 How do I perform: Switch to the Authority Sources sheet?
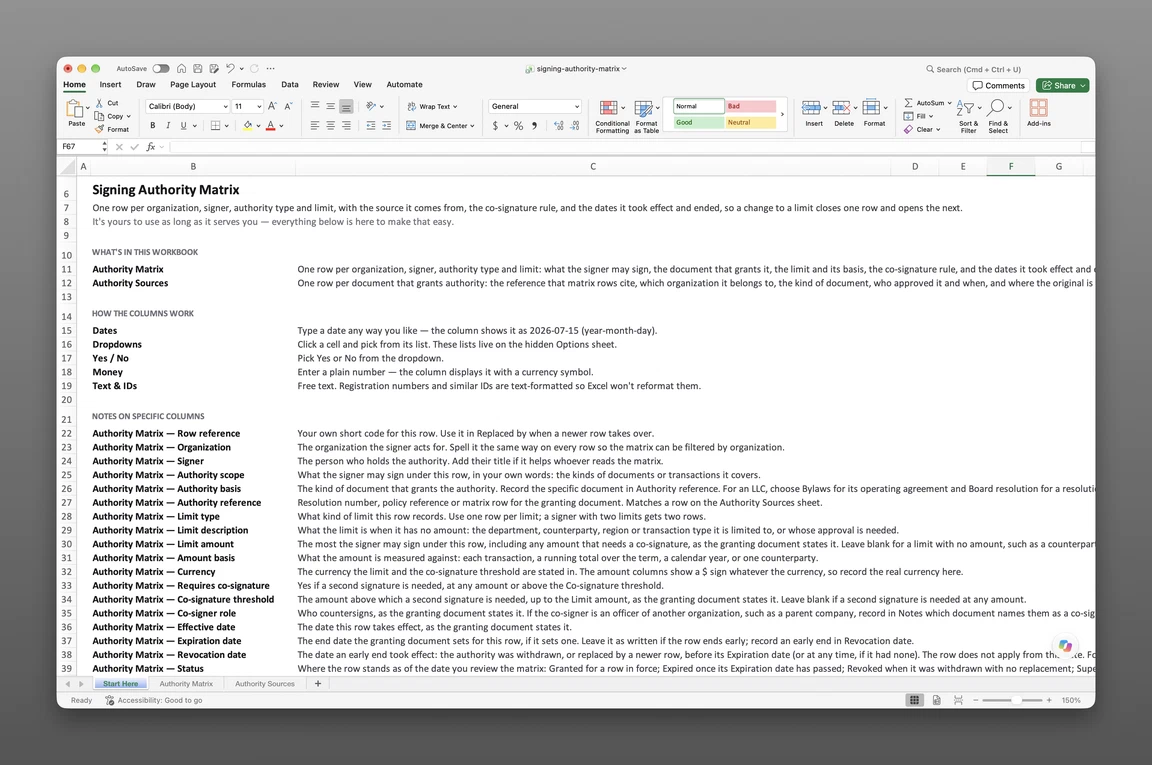(264, 683)
